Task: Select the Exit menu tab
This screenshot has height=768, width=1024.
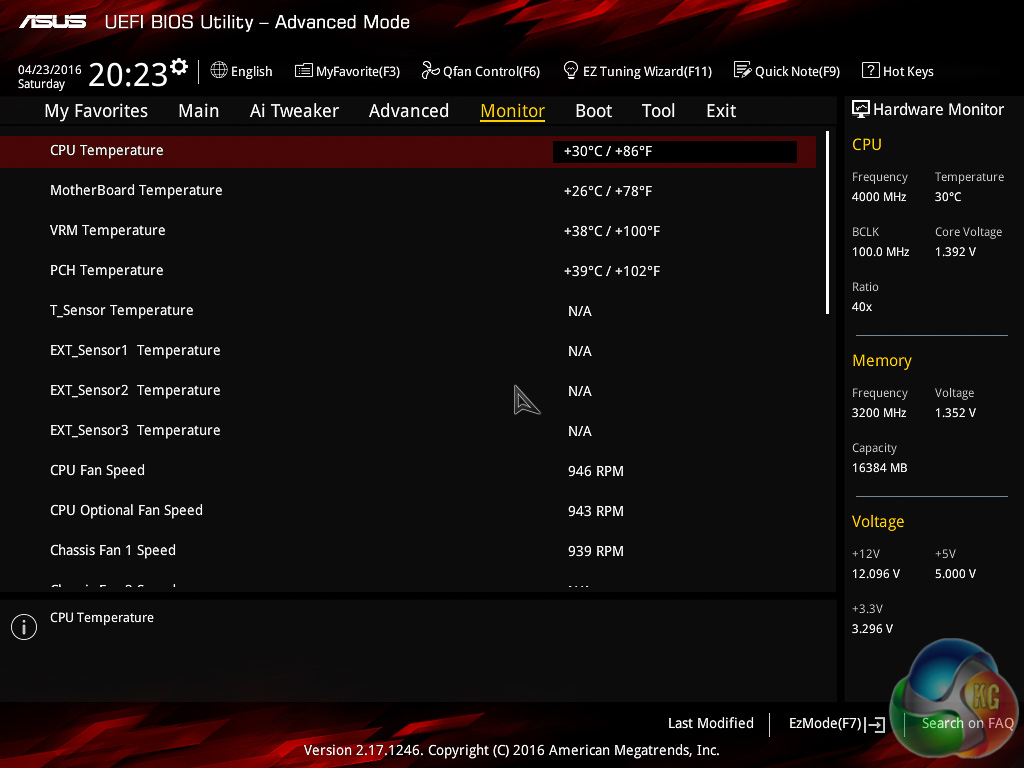Action: click(720, 111)
